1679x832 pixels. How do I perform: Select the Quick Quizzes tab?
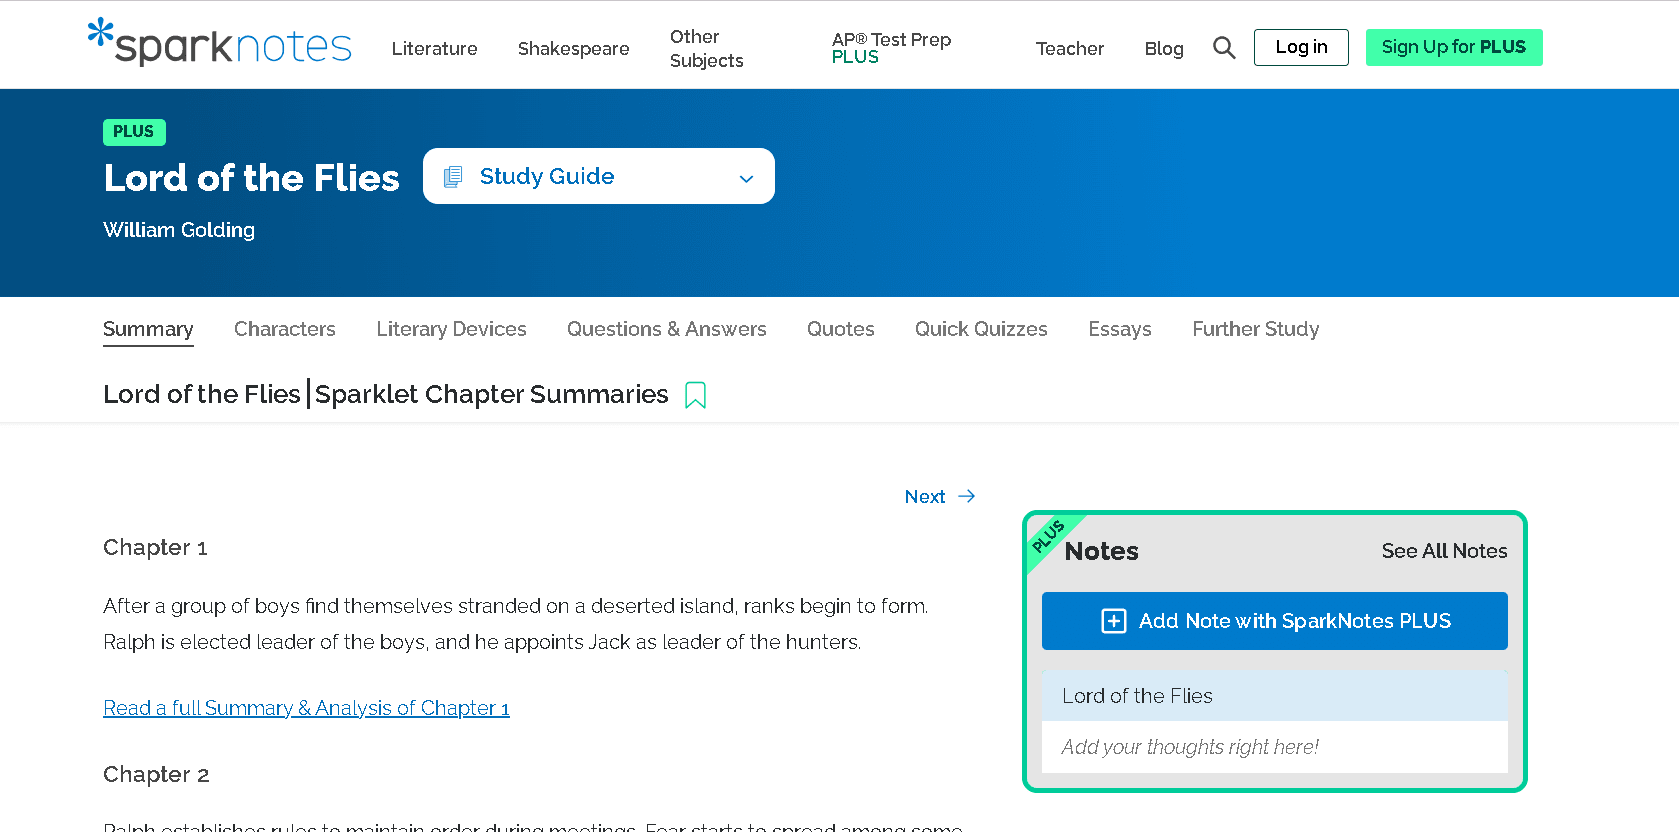tap(980, 329)
